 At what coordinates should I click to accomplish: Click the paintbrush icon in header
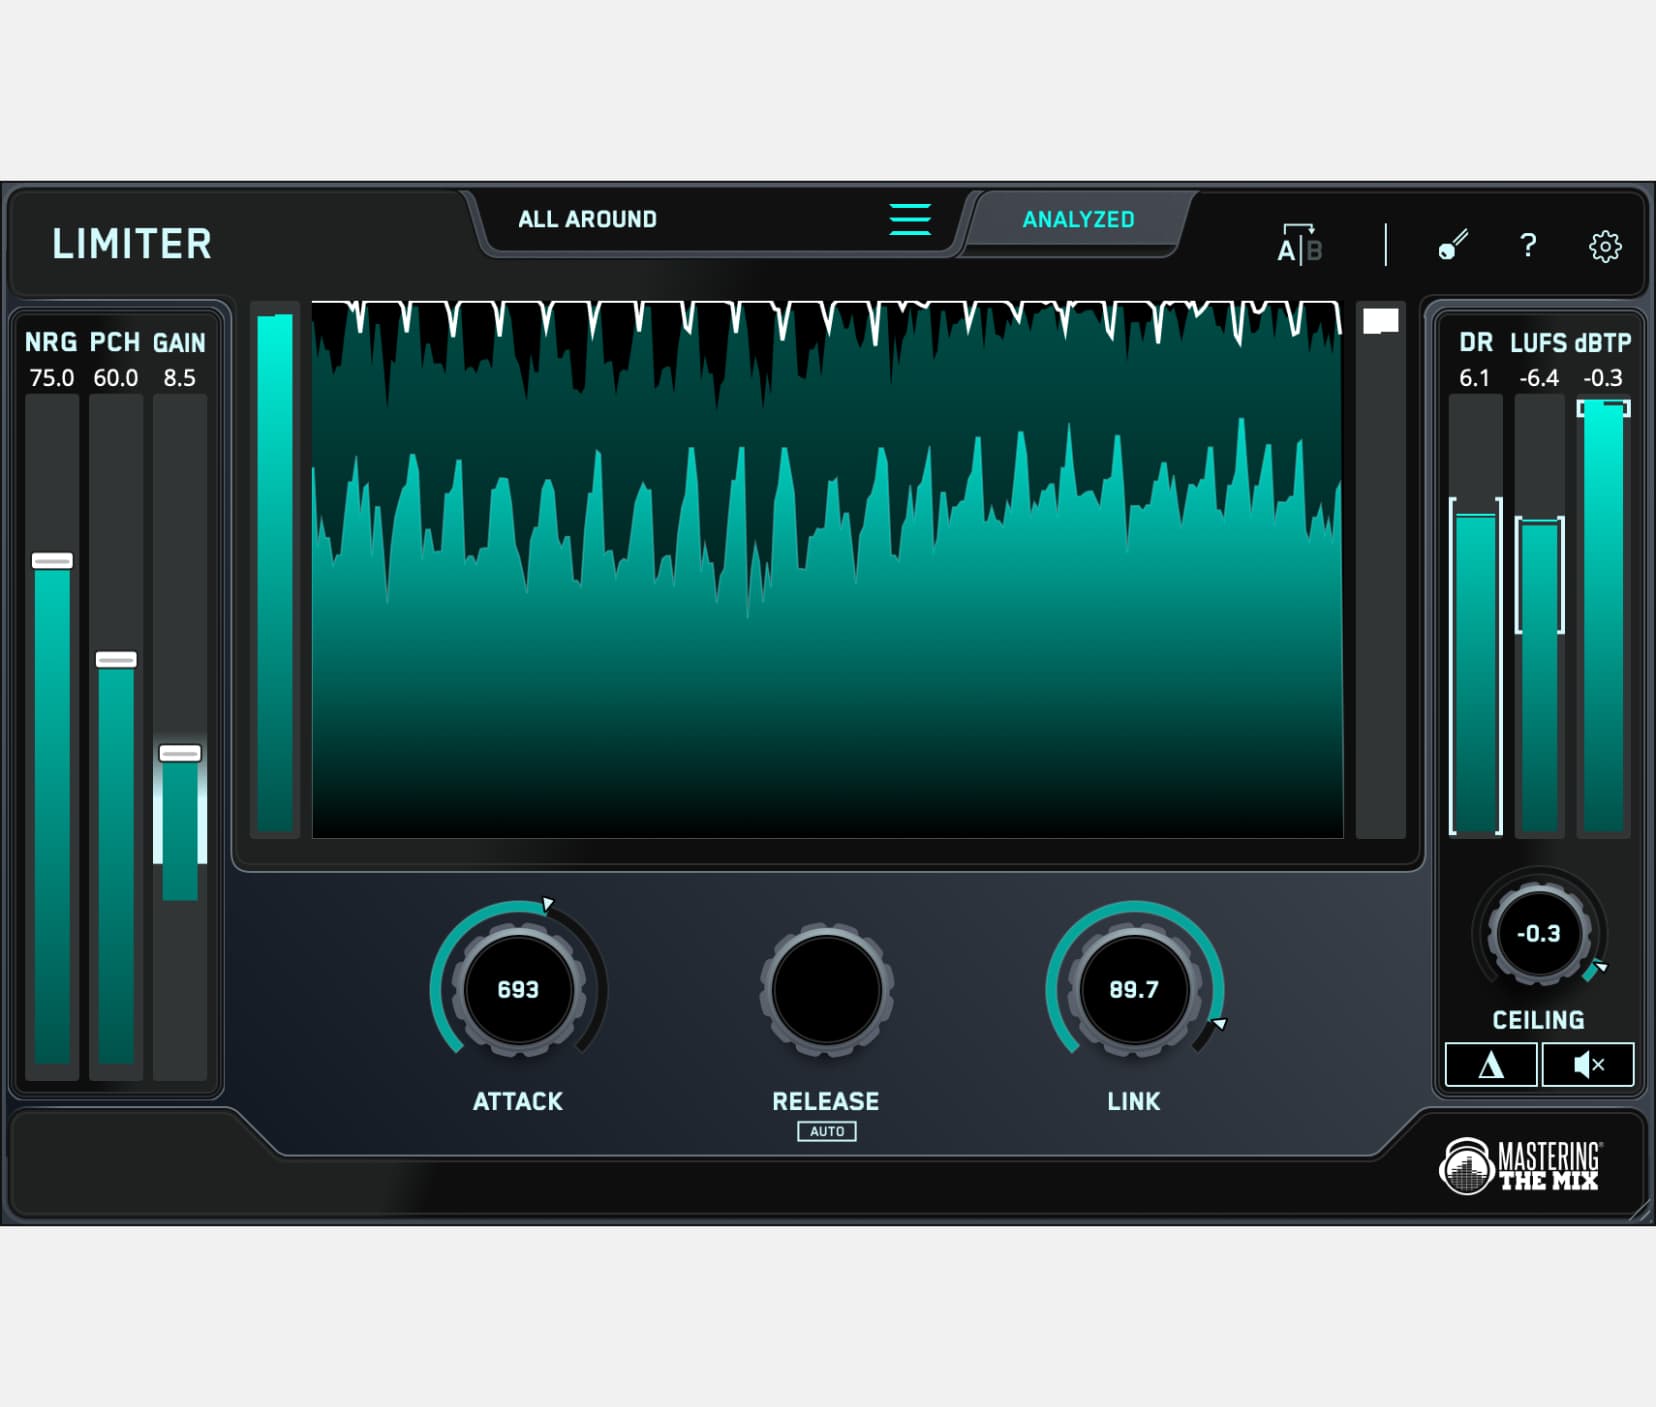click(x=1452, y=245)
